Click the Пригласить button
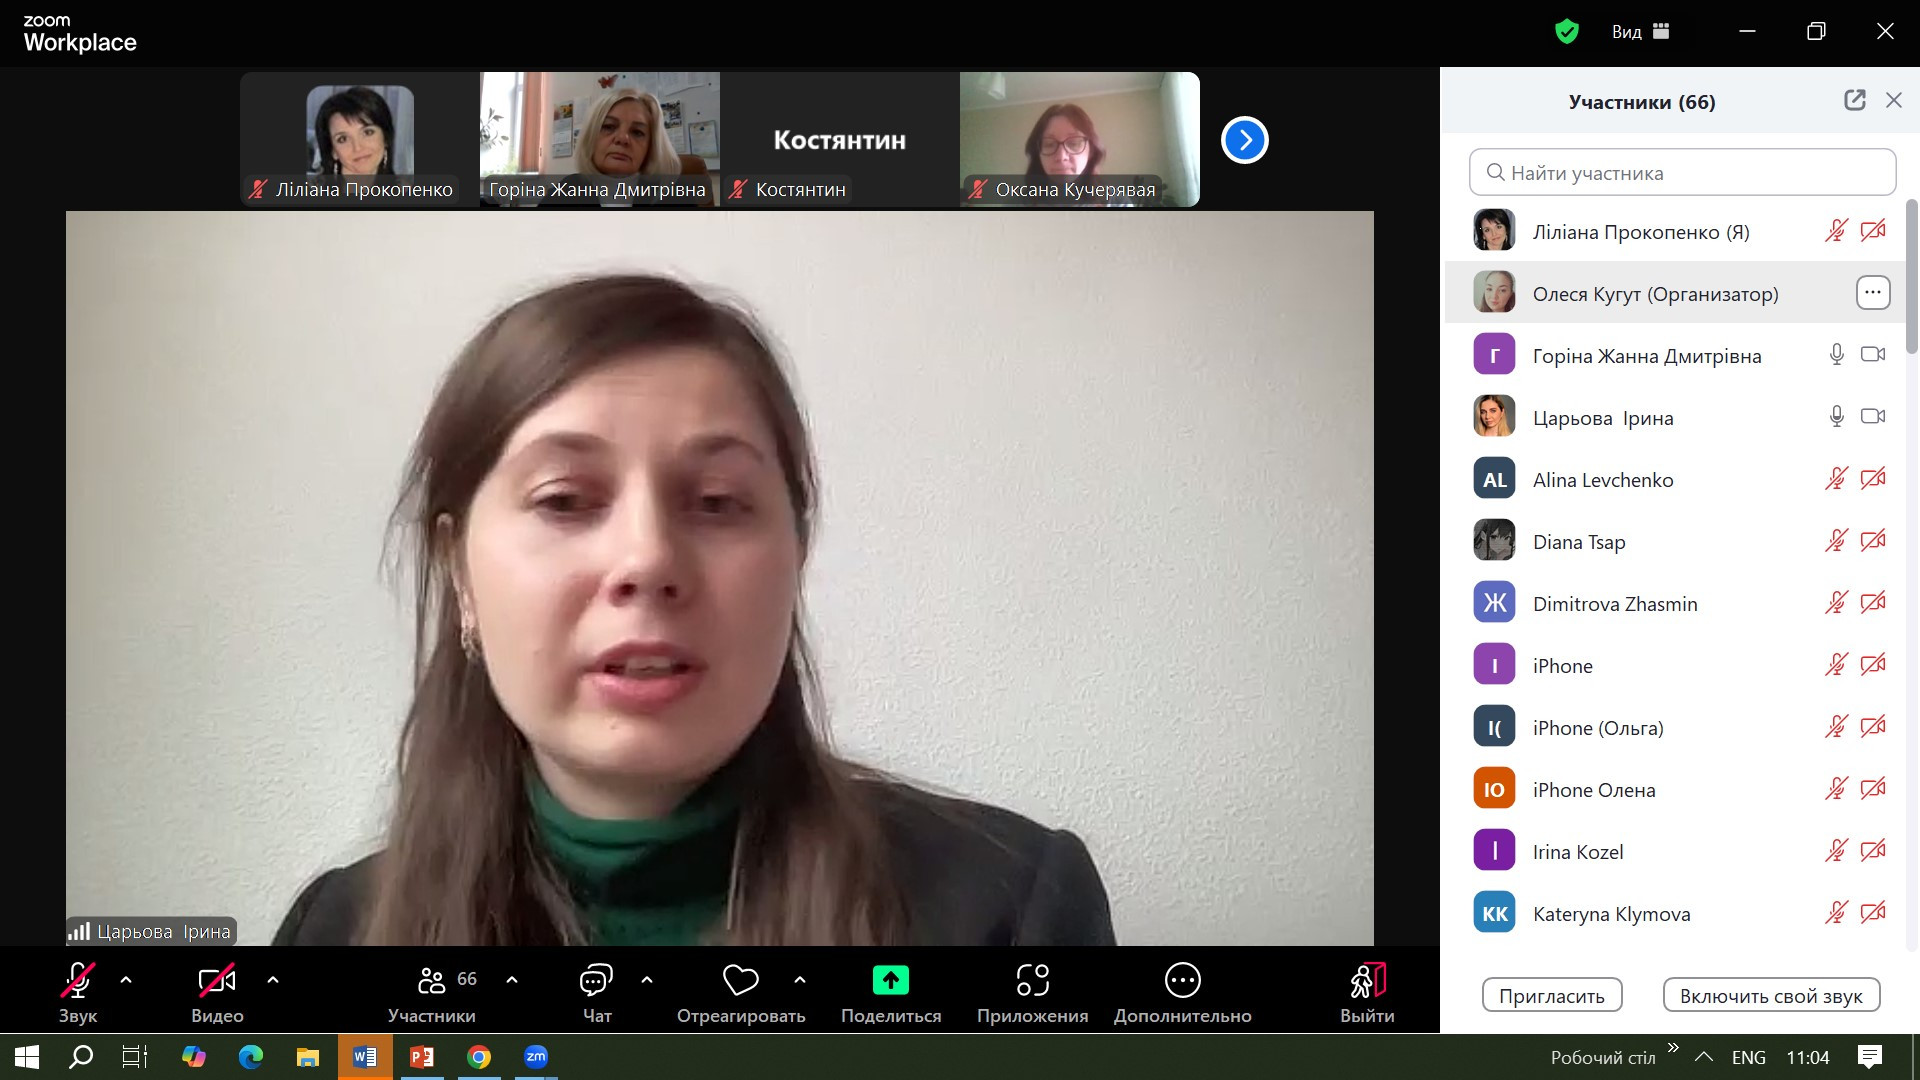Screen dimensions: 1920x1080 [x=1551, y=996]
